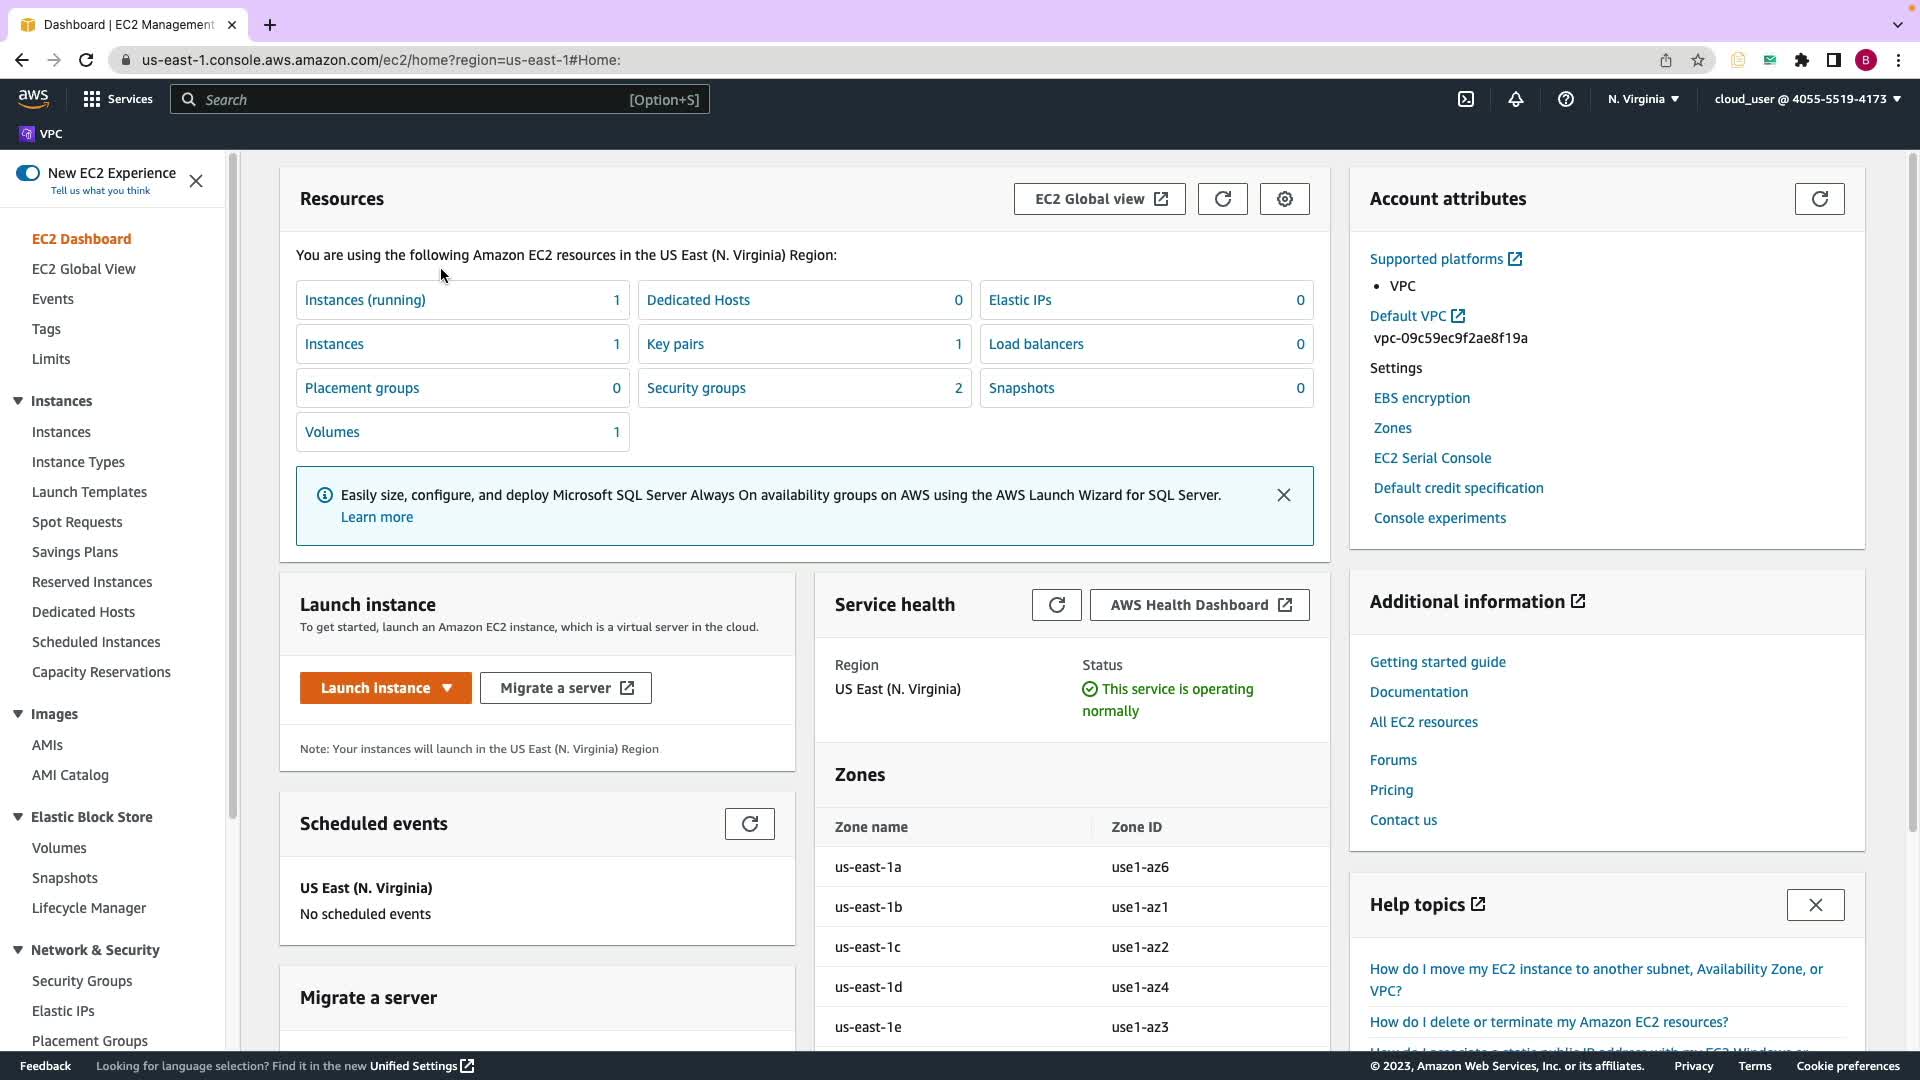Toggle the New EC2 Experience switch
Screen dimensions: 1920x1080
[28, 173]
